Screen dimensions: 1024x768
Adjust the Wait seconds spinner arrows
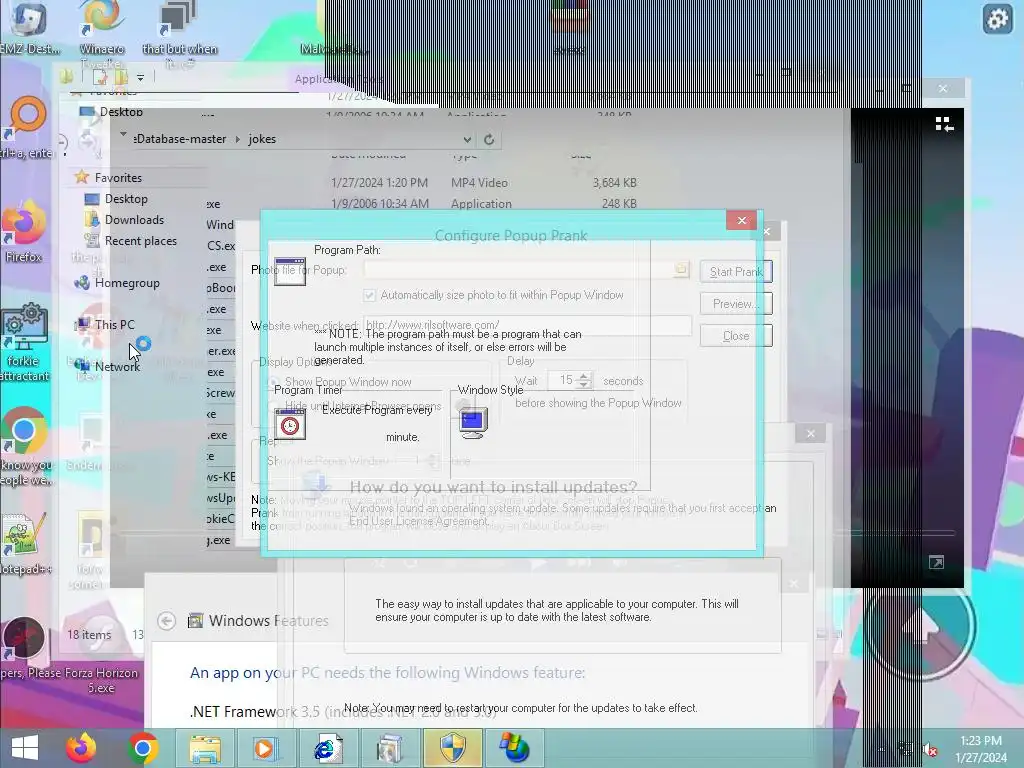pyautogui.click(x=584, y=380)
